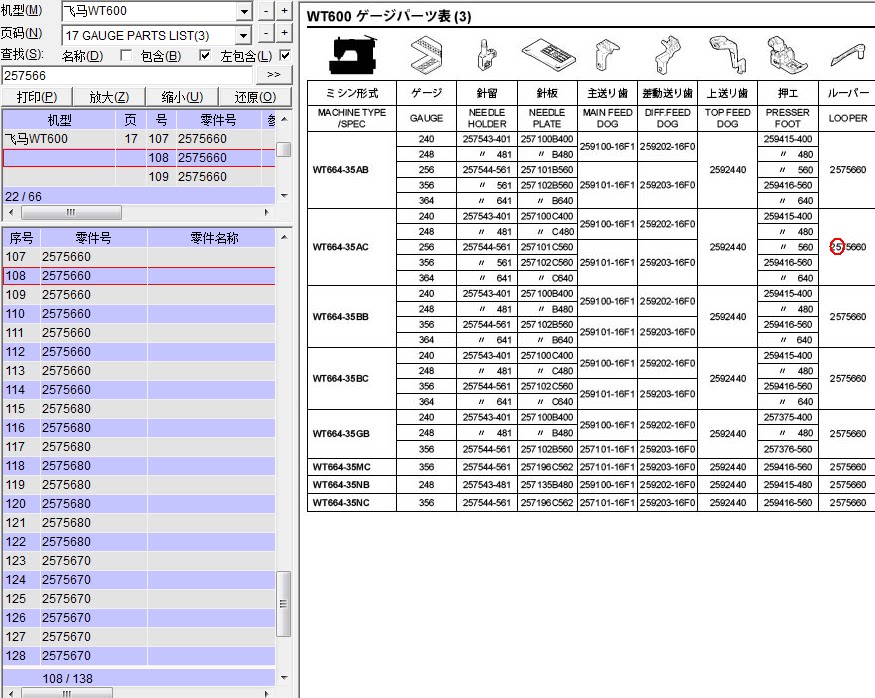
Task: Open the 页码 page dropdown
Action: pyautogui.click(x=243, y=36)
